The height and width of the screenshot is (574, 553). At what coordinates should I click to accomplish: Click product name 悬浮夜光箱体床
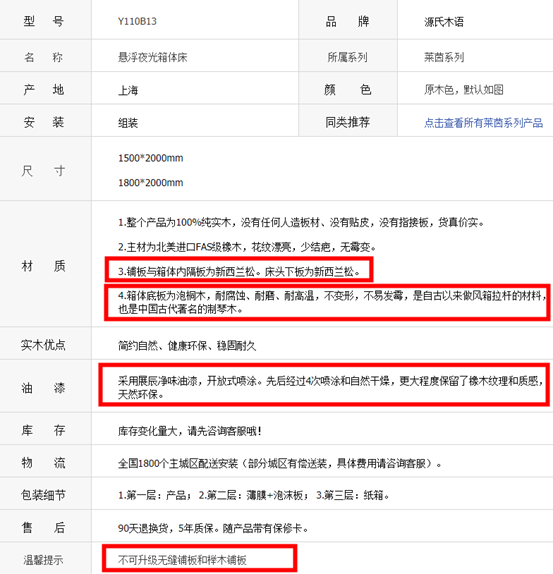click(152, 57)
